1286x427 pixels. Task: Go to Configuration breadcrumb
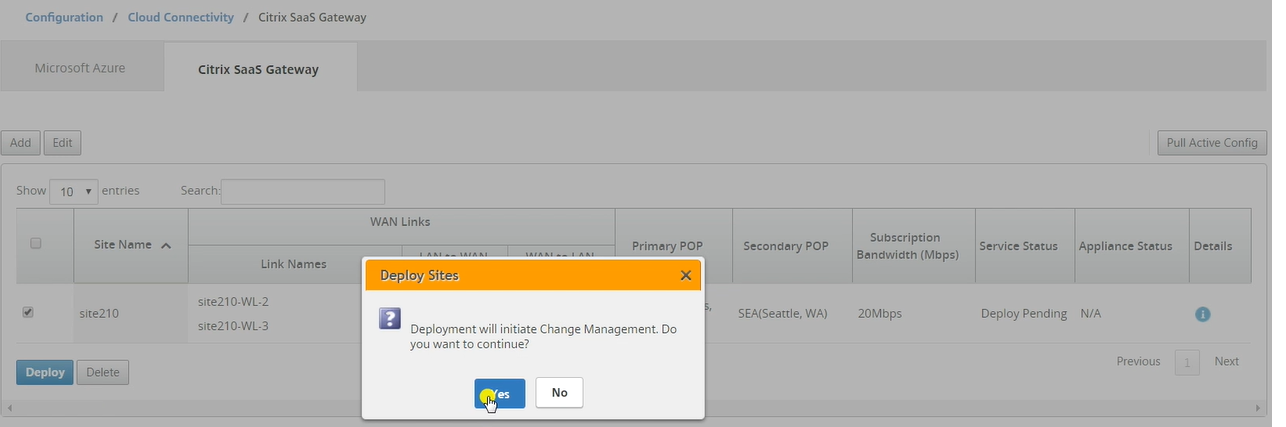tap(64, 17)
